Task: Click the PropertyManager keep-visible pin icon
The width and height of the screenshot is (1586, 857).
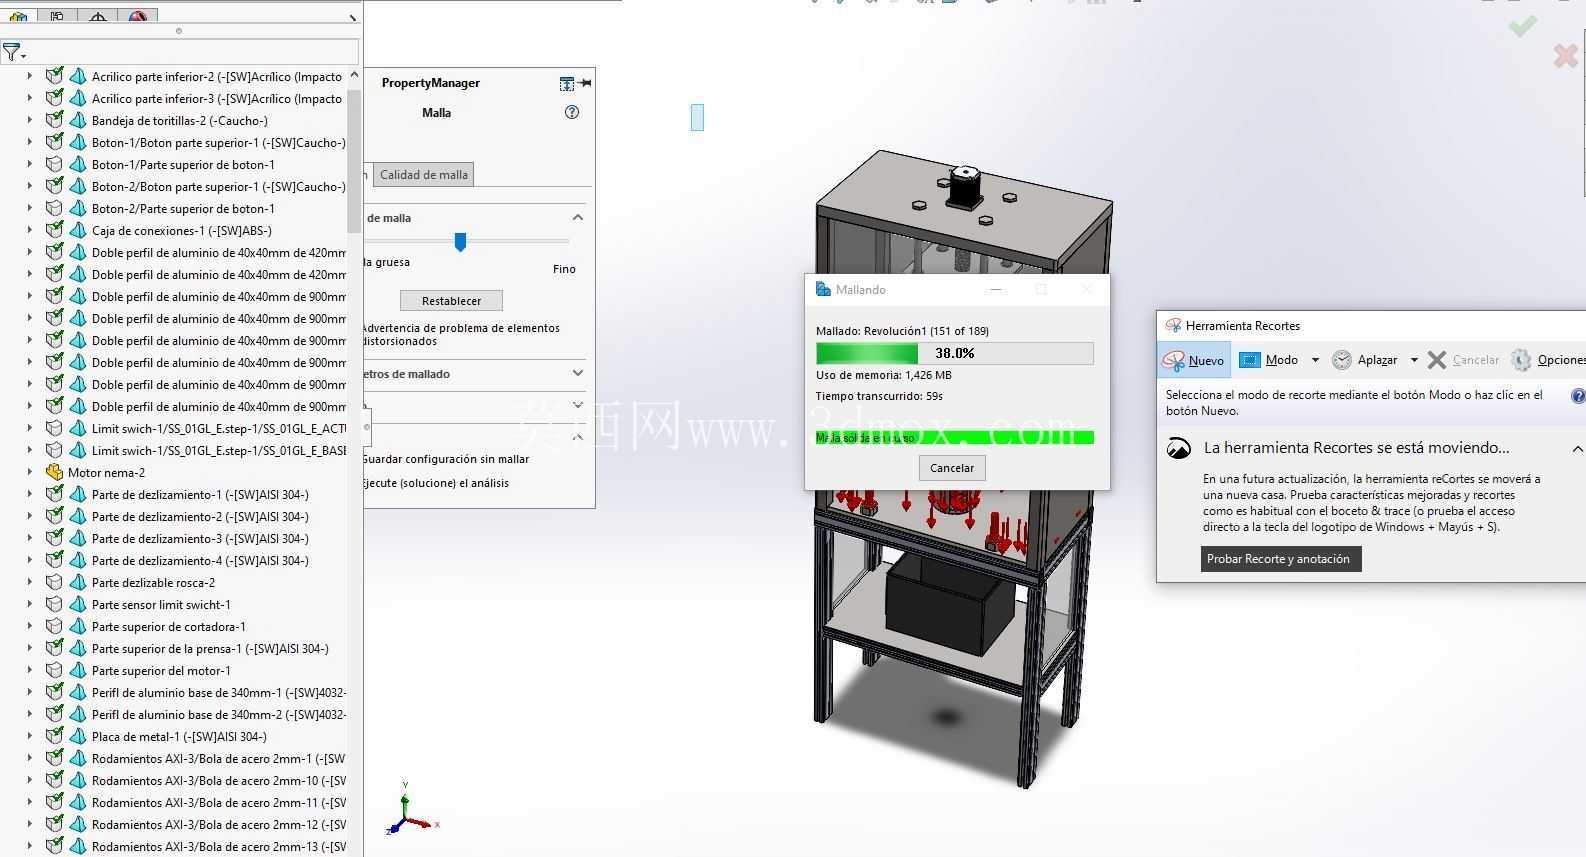Action: 585,83
